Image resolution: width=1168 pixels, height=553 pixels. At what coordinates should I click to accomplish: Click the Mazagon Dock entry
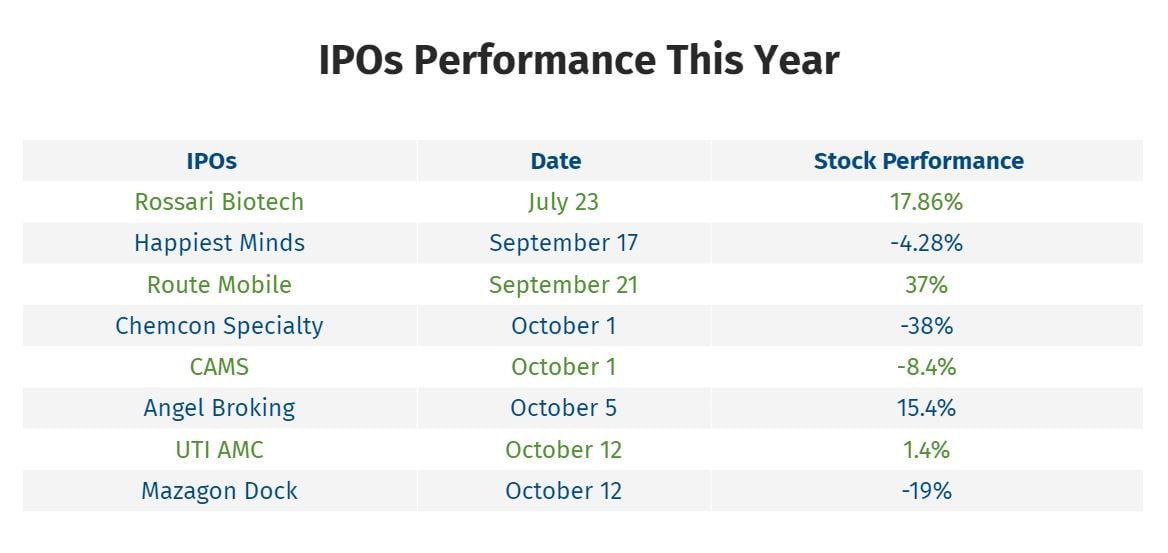(x=219, y=491)
